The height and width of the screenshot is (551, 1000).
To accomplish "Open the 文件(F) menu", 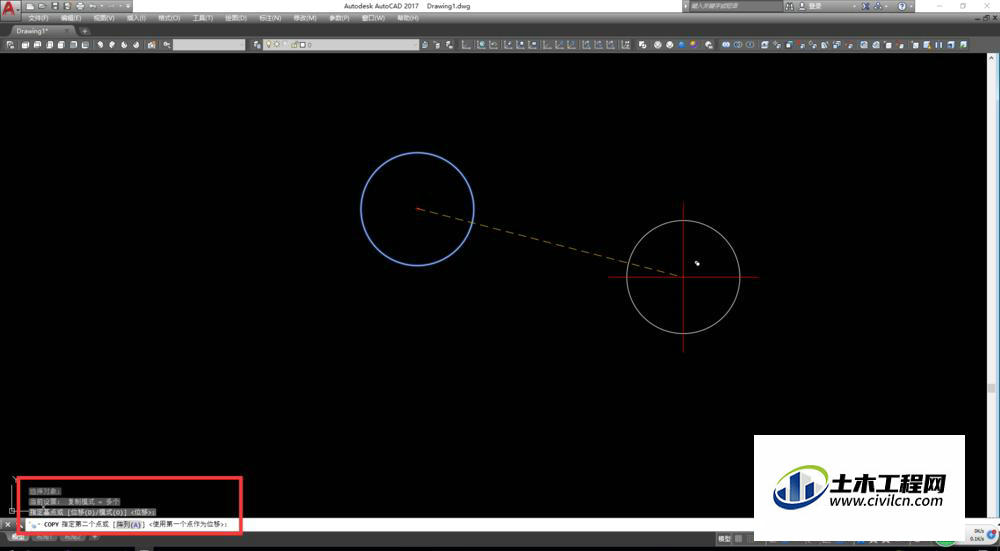I will (38, 18).
